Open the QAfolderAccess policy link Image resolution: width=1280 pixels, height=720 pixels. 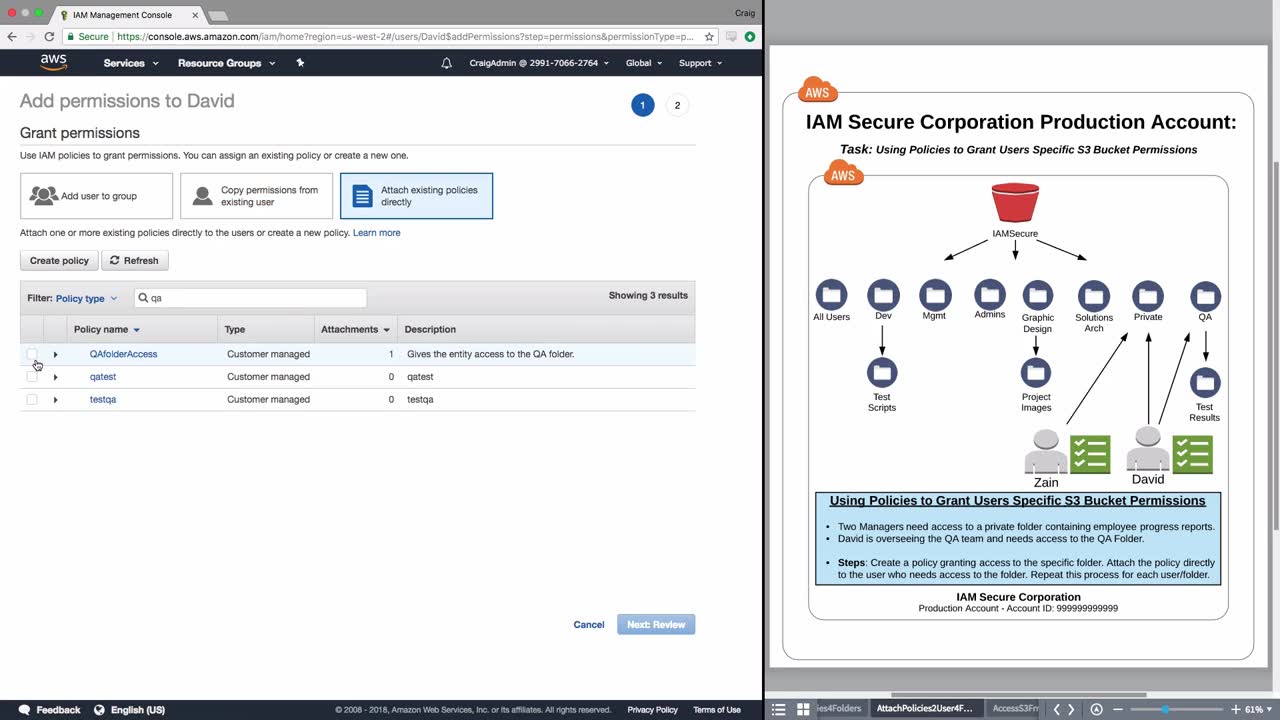123,354
